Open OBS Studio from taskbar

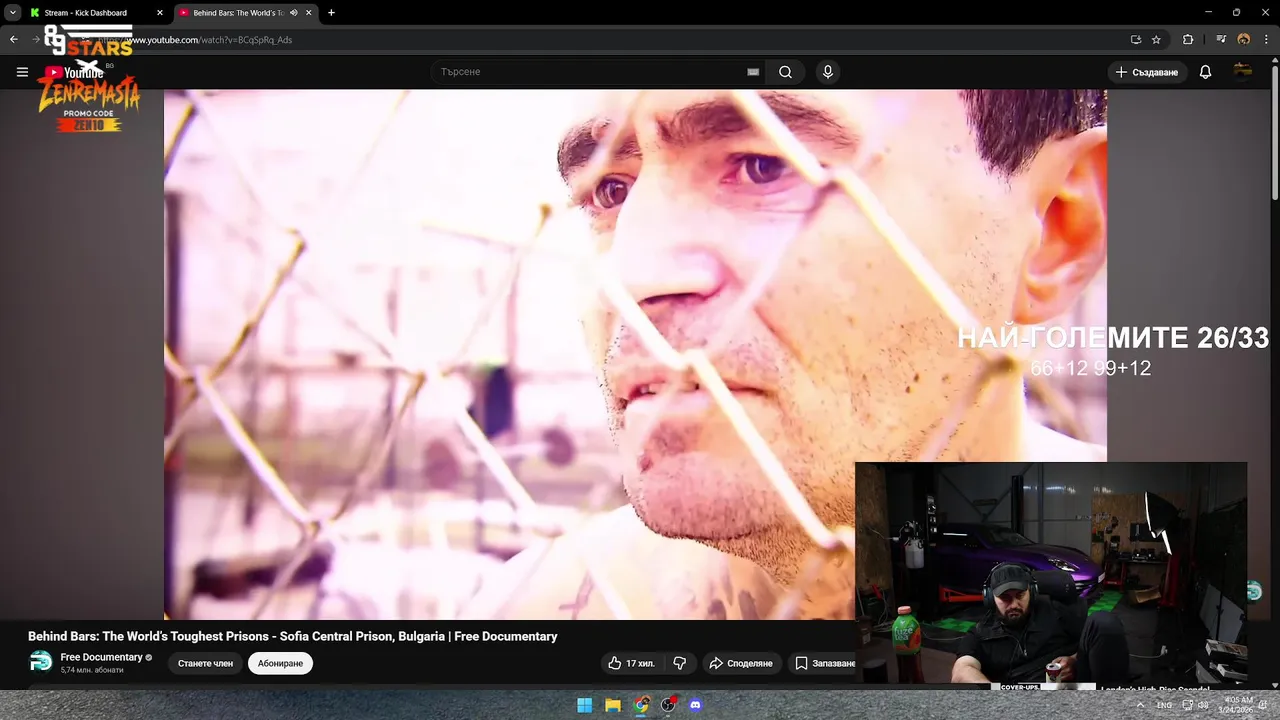tap(668, 705)
